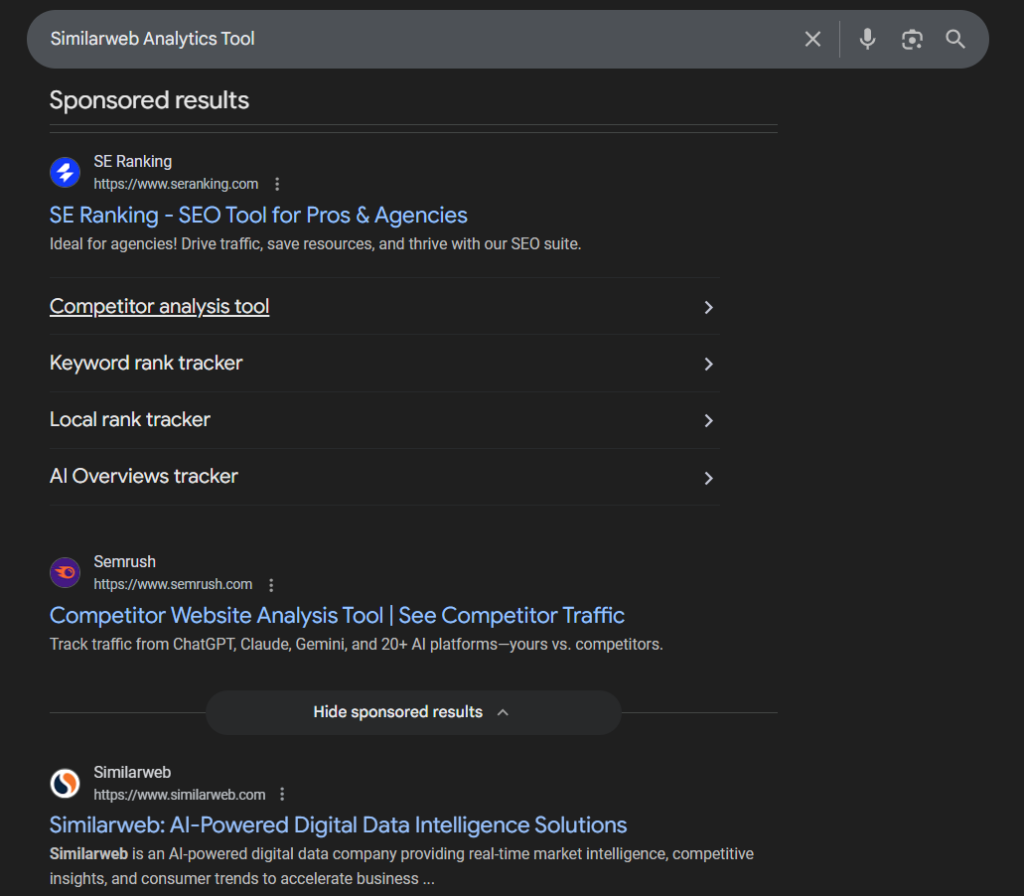Click the Similarweb favicon

click(64, 783)
